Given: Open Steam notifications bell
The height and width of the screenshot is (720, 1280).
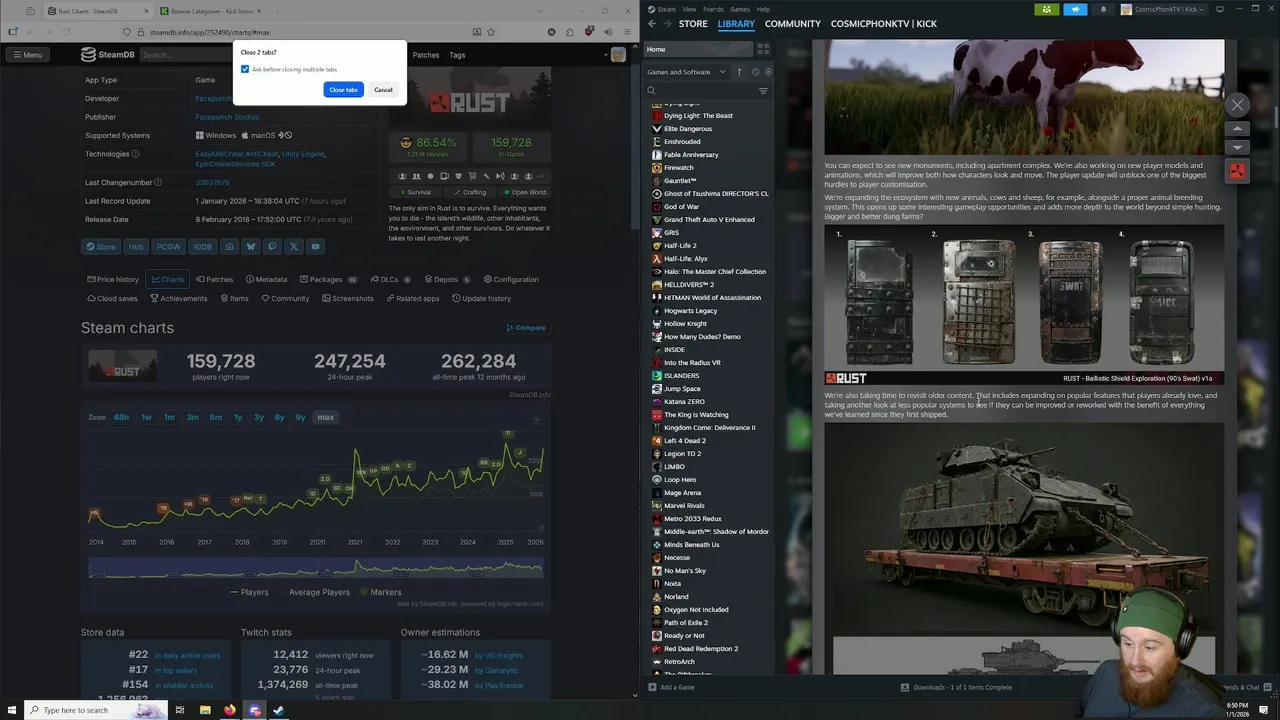Looking at the screenshot, I should click(1103, 9).
